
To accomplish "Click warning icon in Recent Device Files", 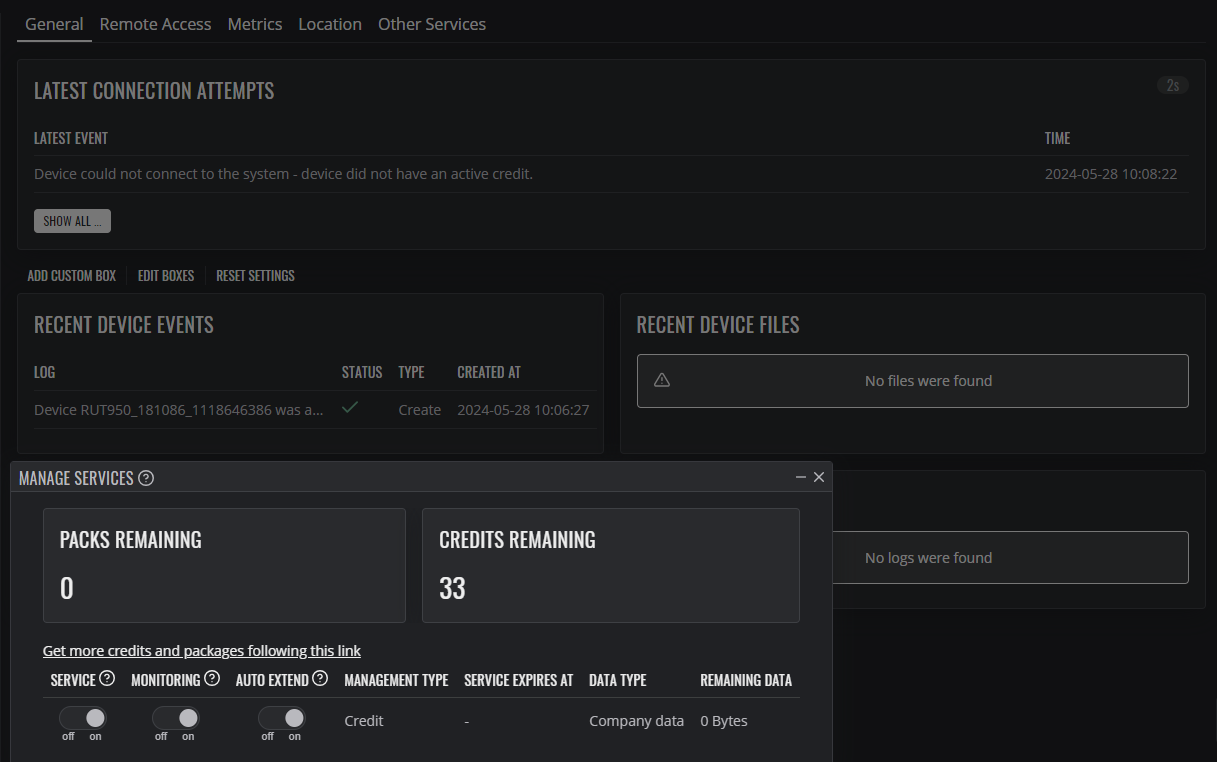I will (662, 380).
